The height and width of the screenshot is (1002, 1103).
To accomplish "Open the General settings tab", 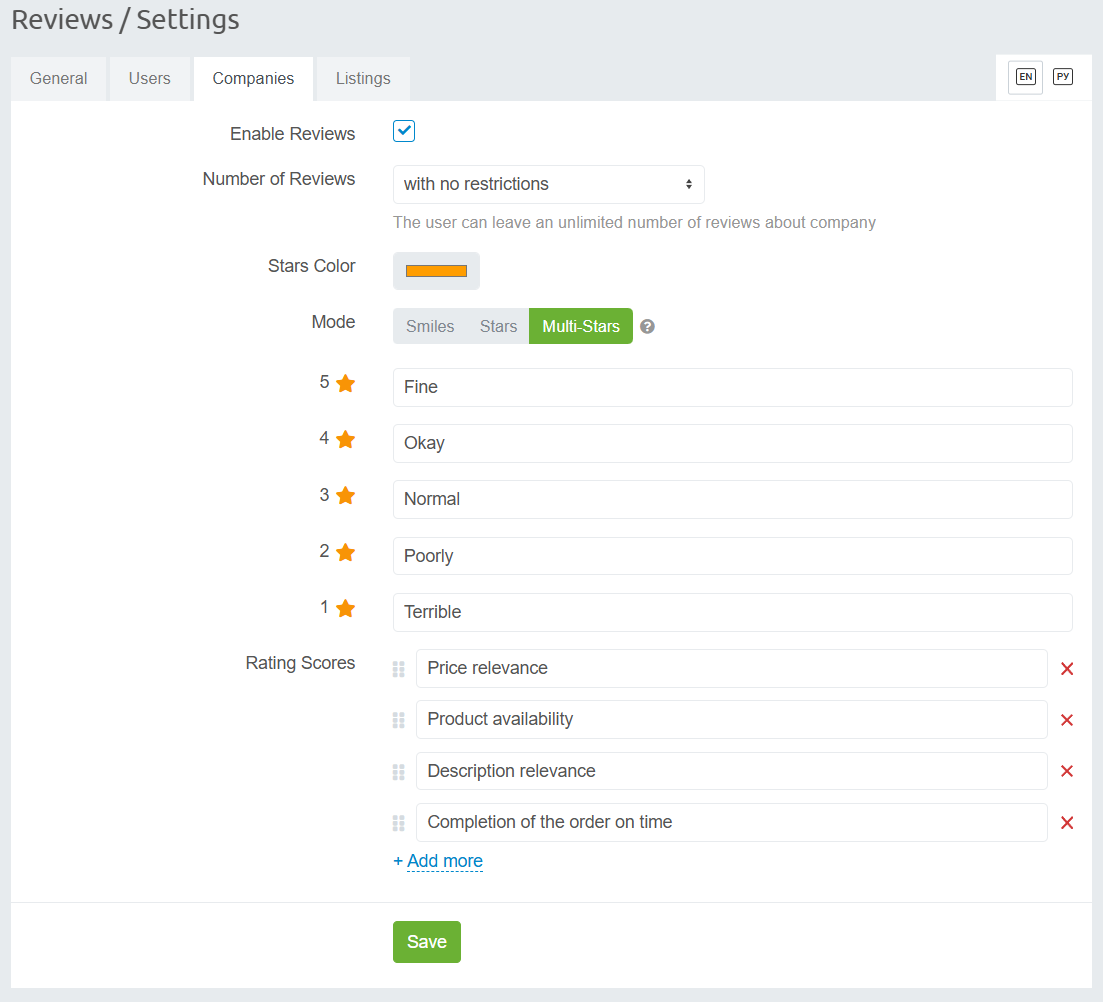I will [x=59, y=78].
